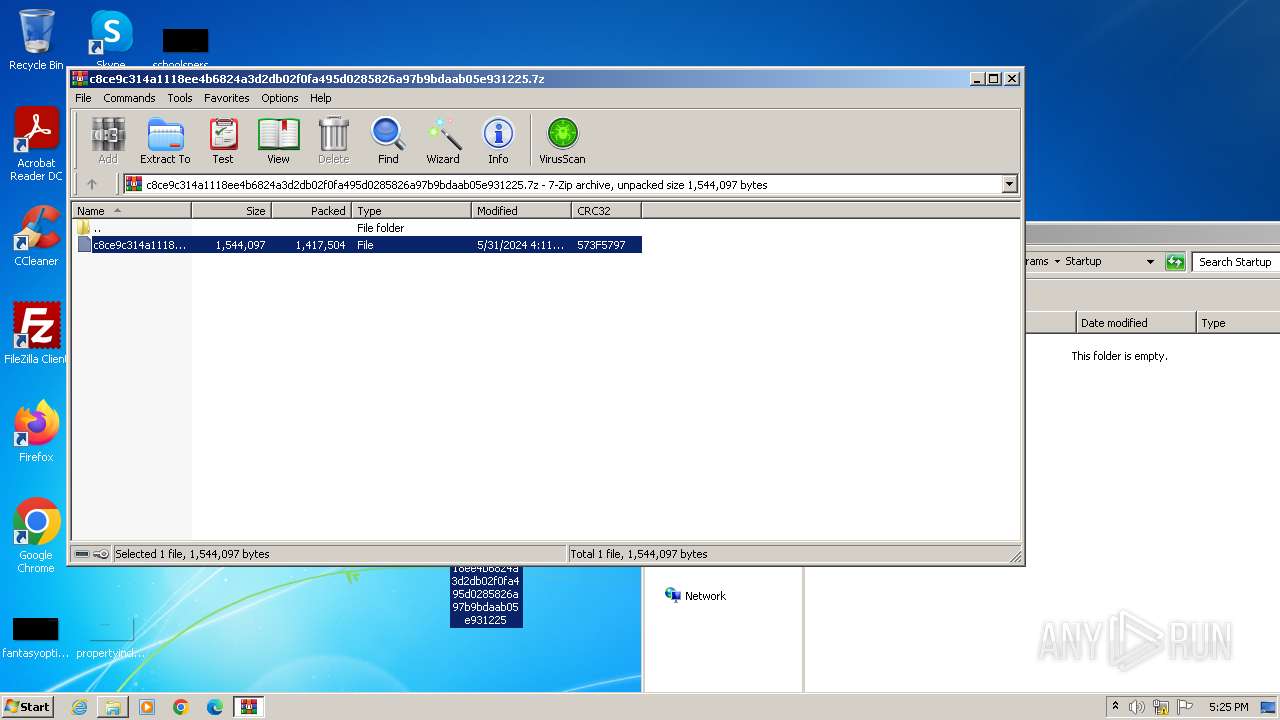Image resolution: width=1280 pixels, height=720 pixels.
Task: Open Recycle Bin desktop icon
Action: point(36,40)
